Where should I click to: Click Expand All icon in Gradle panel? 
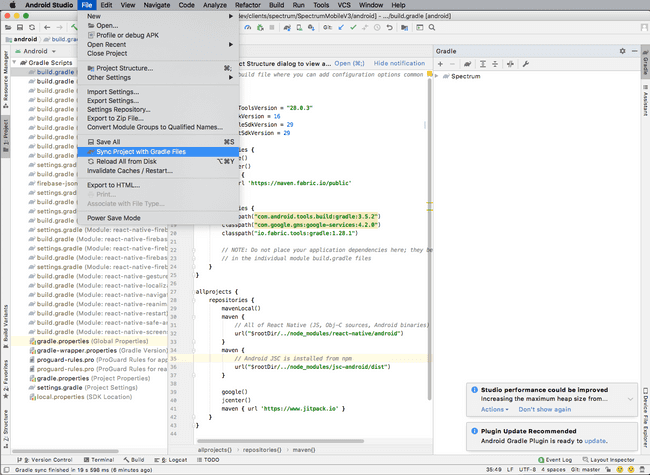483,64
